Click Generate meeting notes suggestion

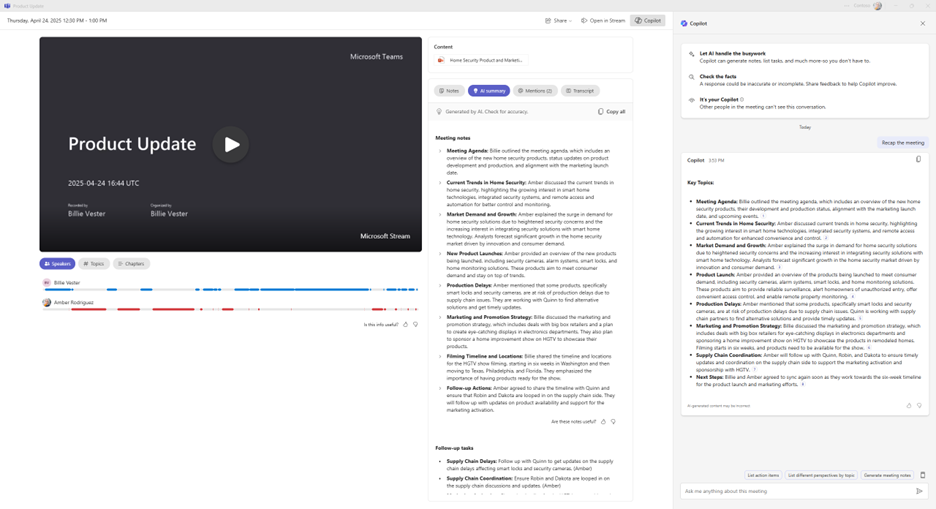887,475
